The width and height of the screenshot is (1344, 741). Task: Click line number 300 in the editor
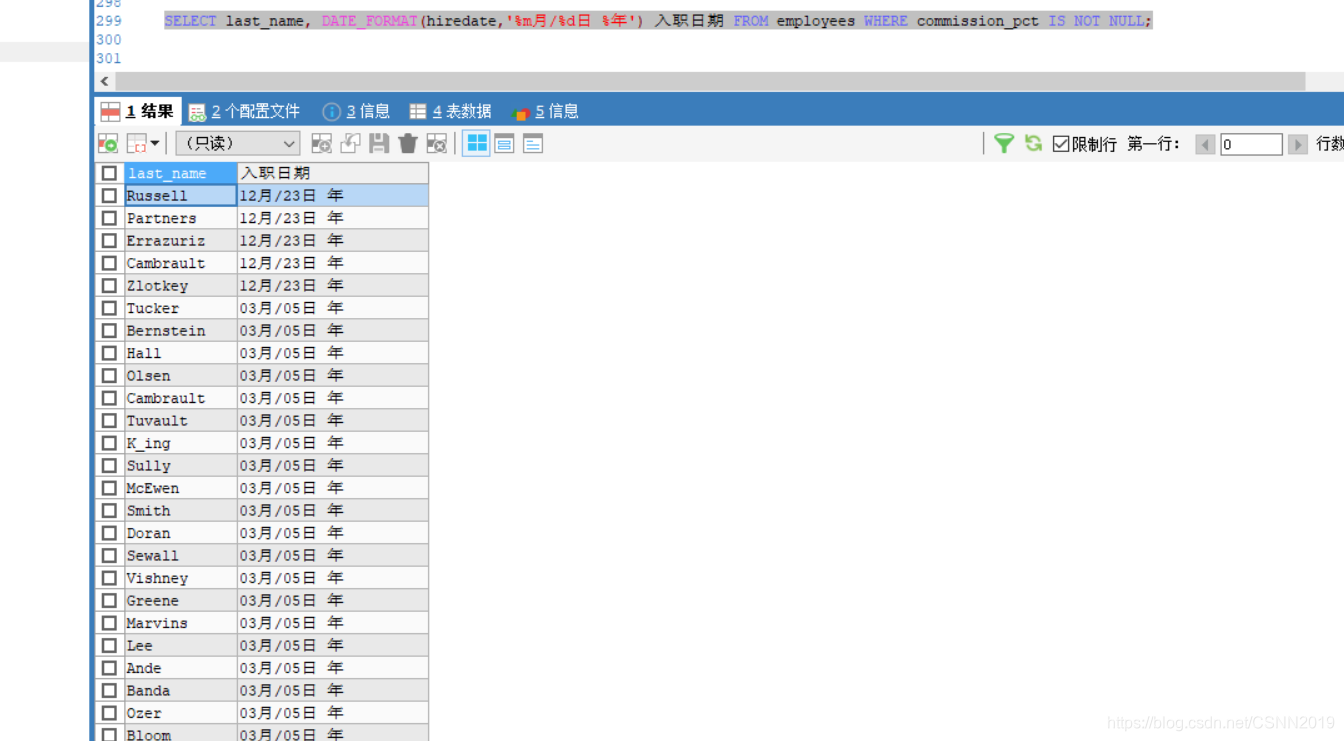109,40
